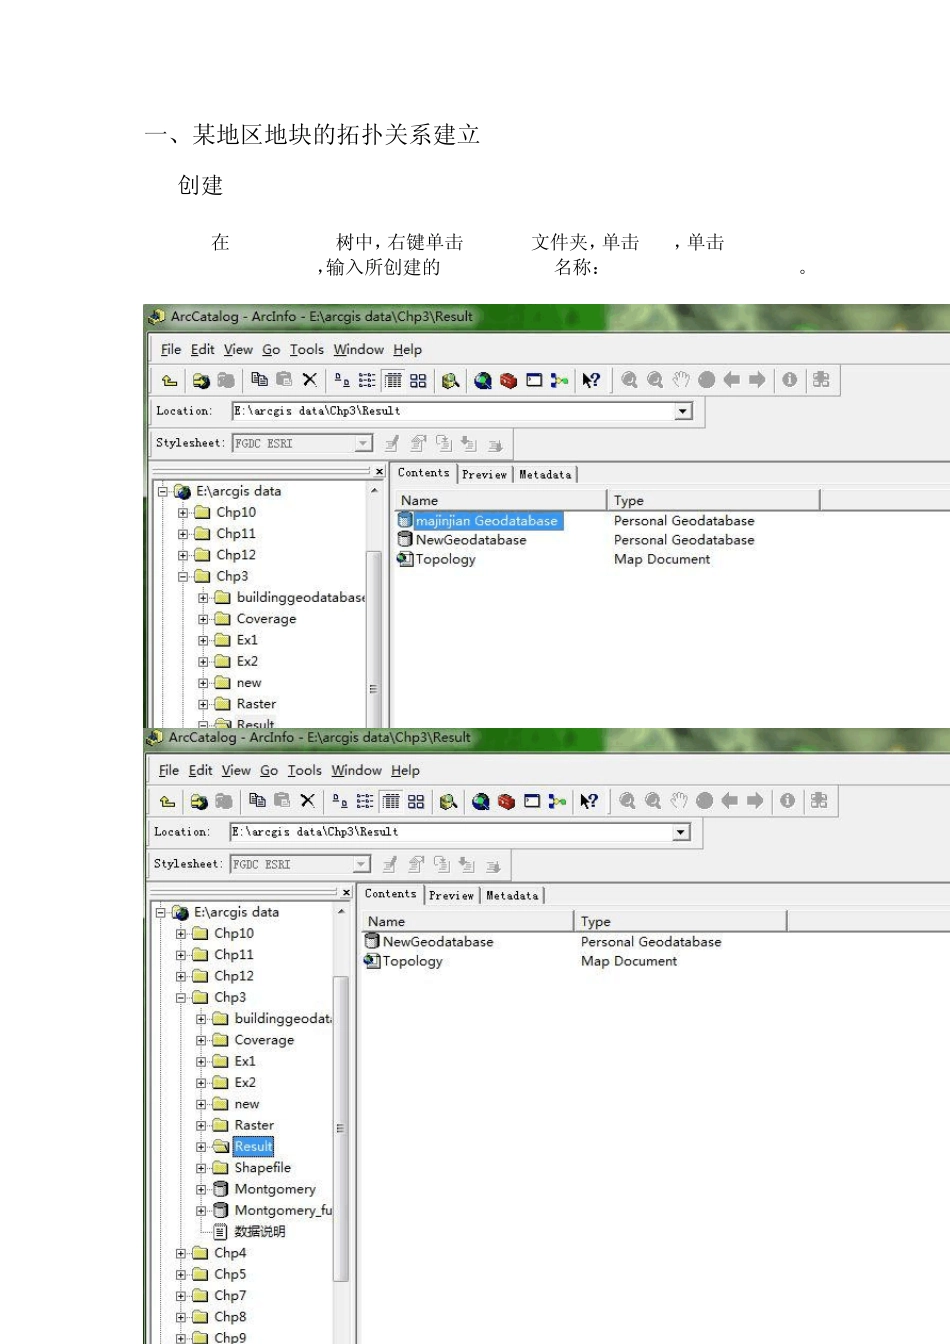Switch to Large Icons in lower window
Image resolution: width=950 pixels, height=1344 pixels.
click(x=340, y=801)
